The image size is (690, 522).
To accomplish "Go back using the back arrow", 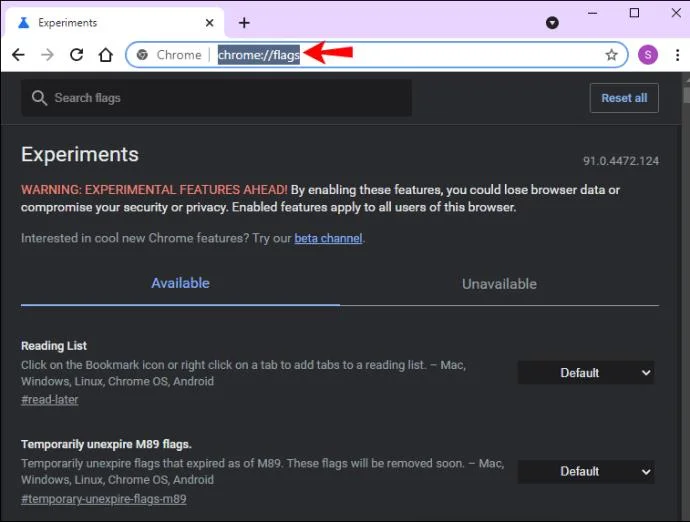I will (18, 55).
